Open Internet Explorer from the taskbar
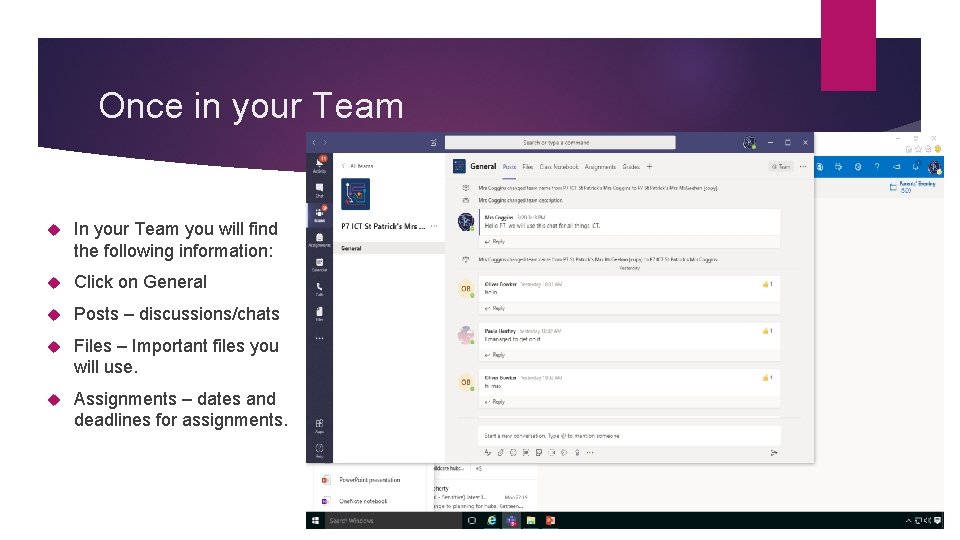960x540 pixels. click(492, 520)
